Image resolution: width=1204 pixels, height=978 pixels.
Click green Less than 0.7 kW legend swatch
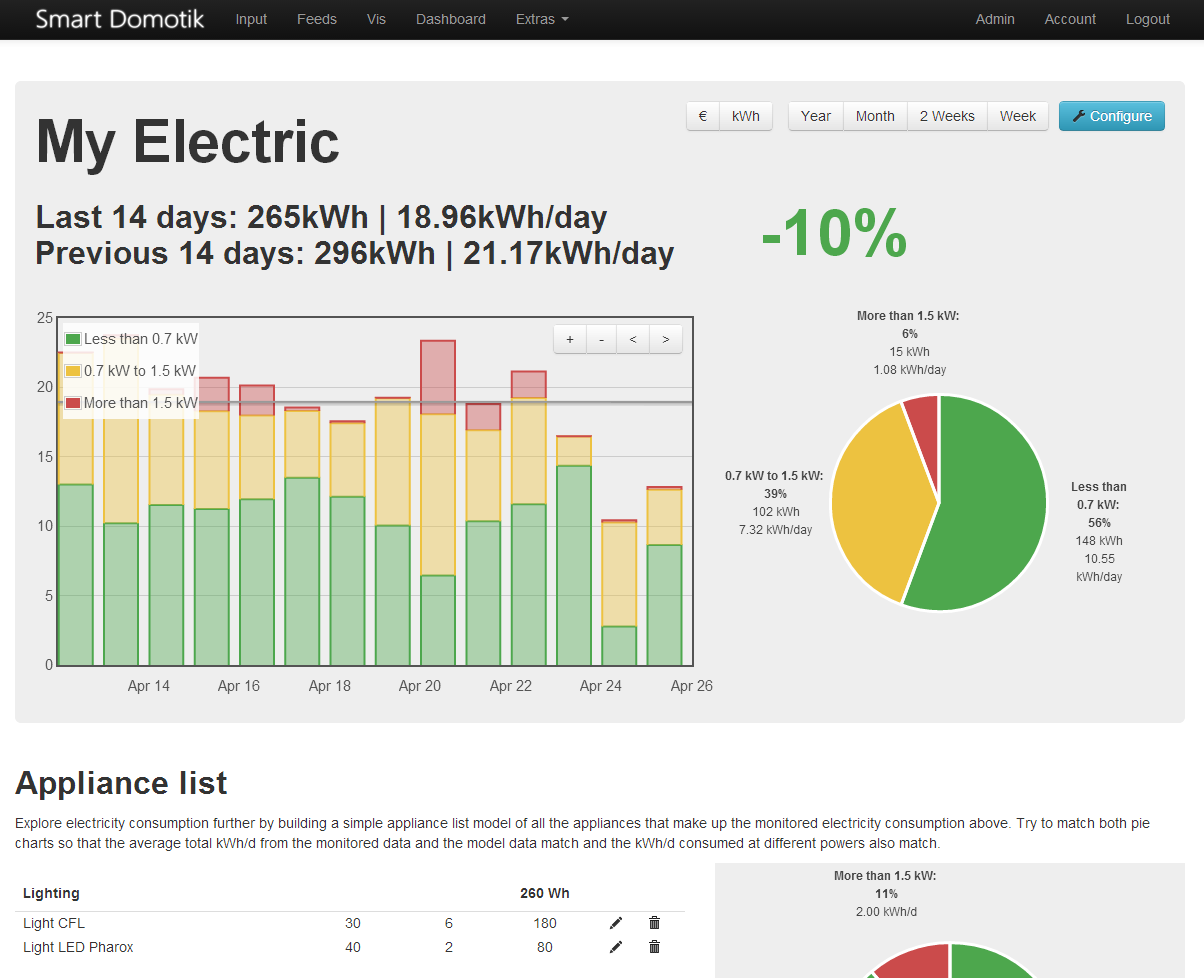(73, 339)
